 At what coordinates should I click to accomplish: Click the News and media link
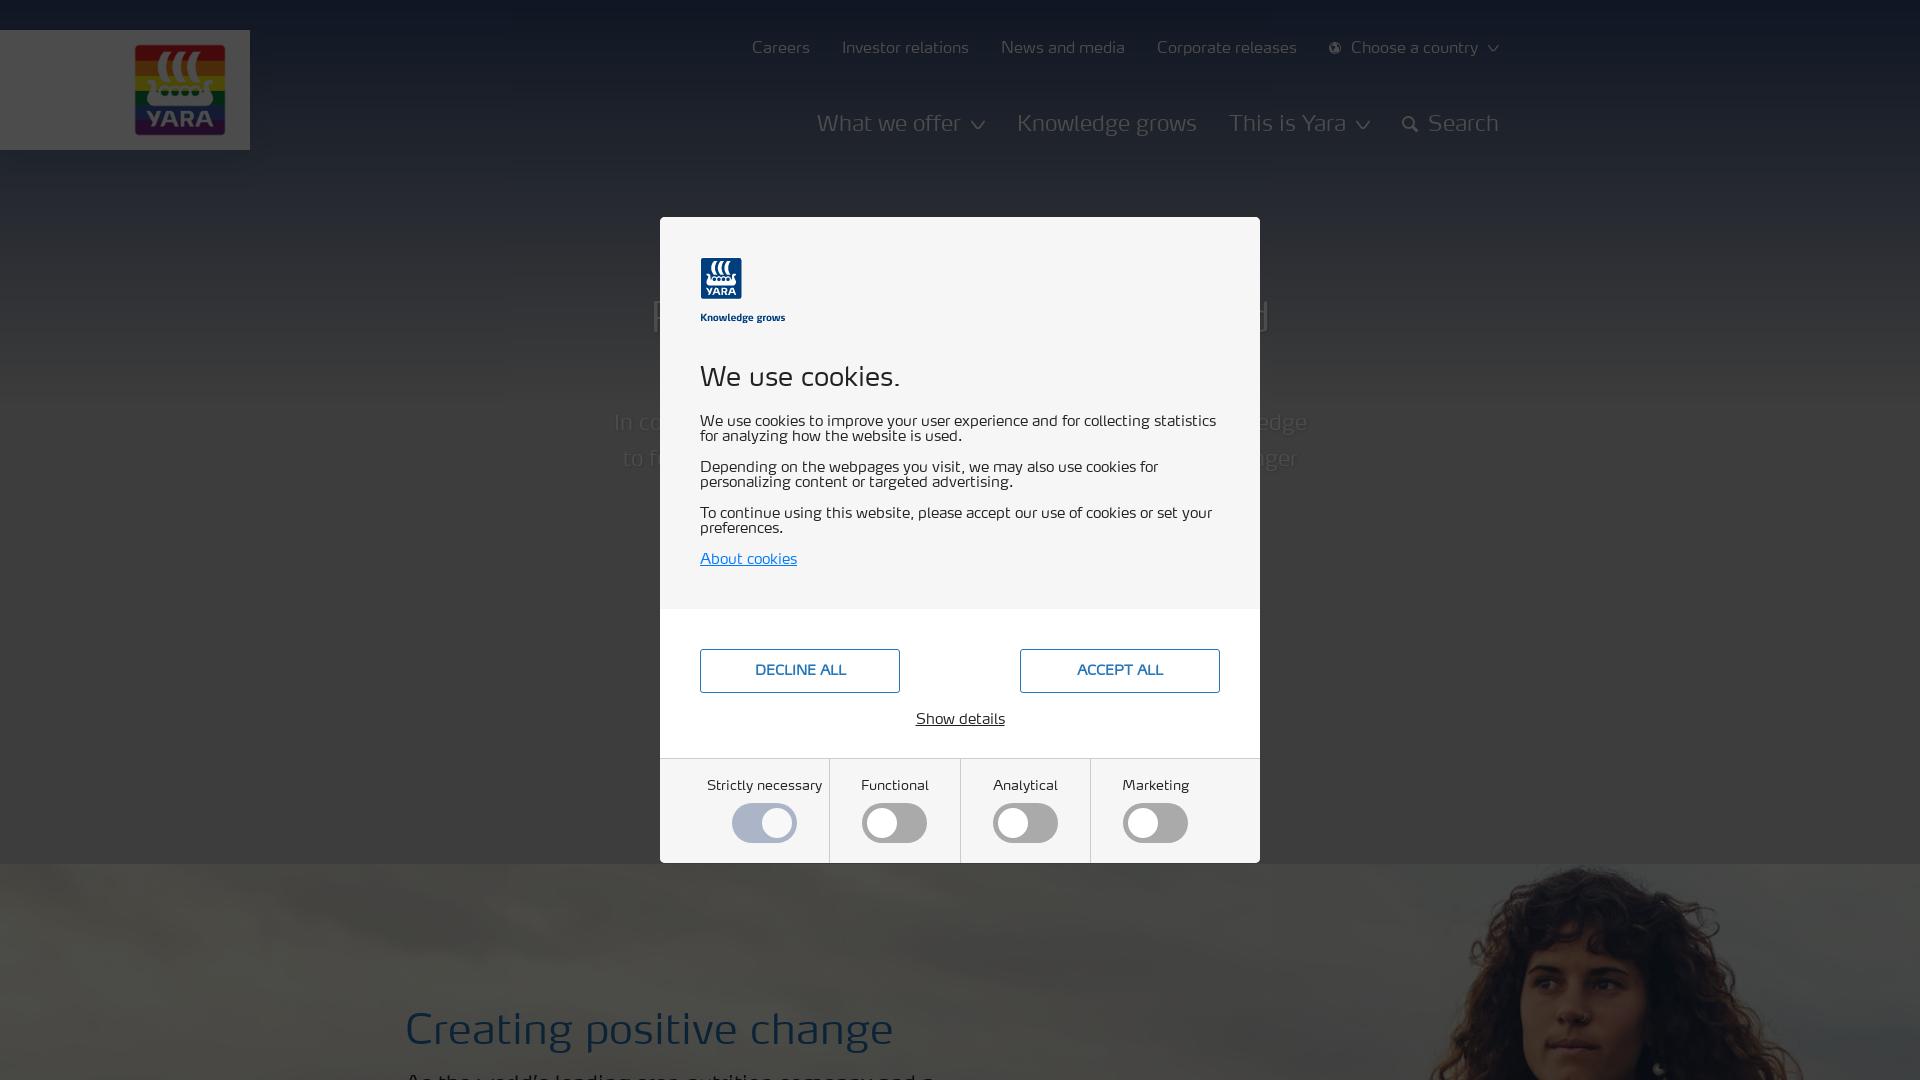(x=1062, y=46)
